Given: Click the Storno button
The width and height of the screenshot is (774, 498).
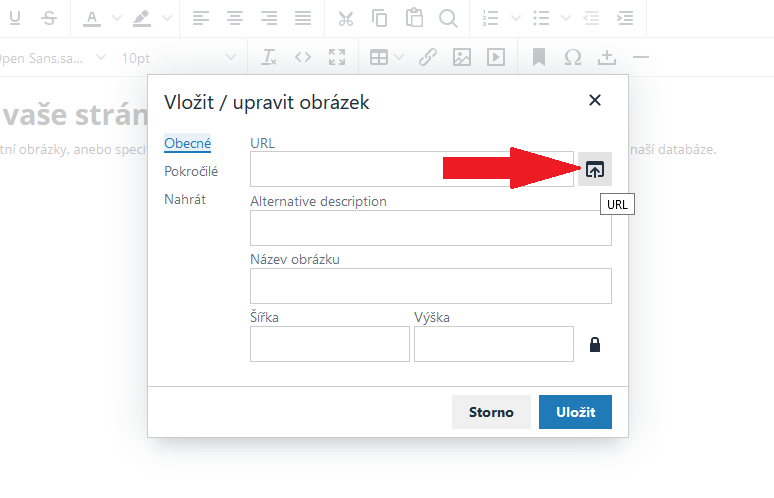Looking at the screenshot, I should tap(491, 412).
